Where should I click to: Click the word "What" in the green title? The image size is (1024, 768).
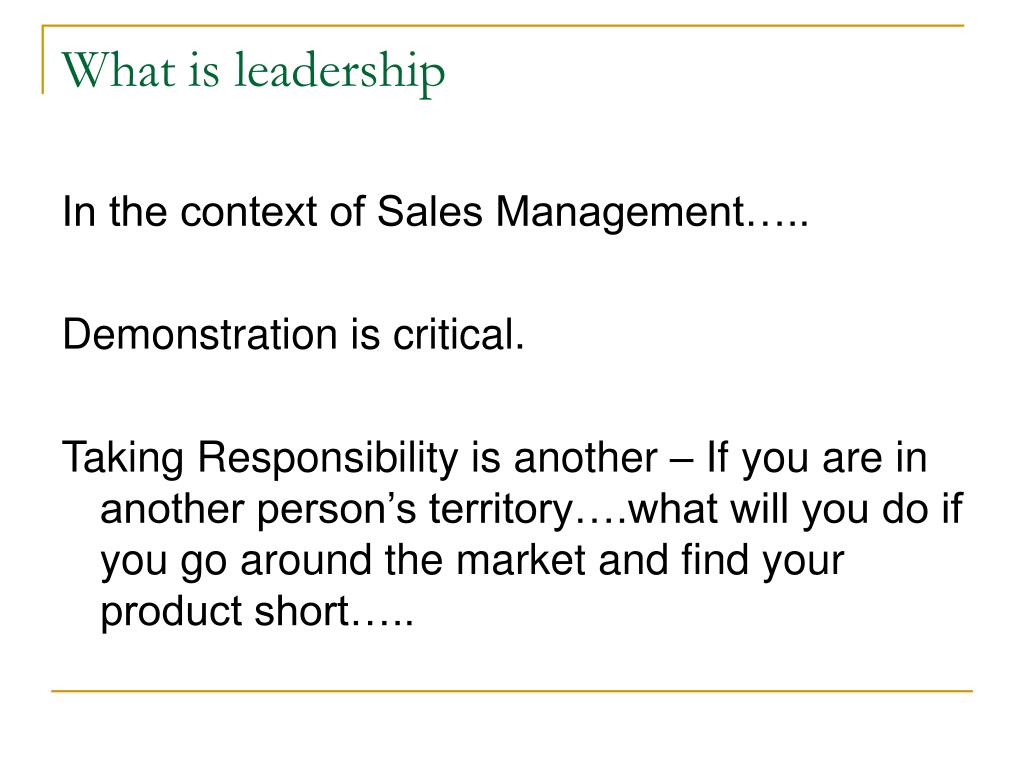point(118,70)
